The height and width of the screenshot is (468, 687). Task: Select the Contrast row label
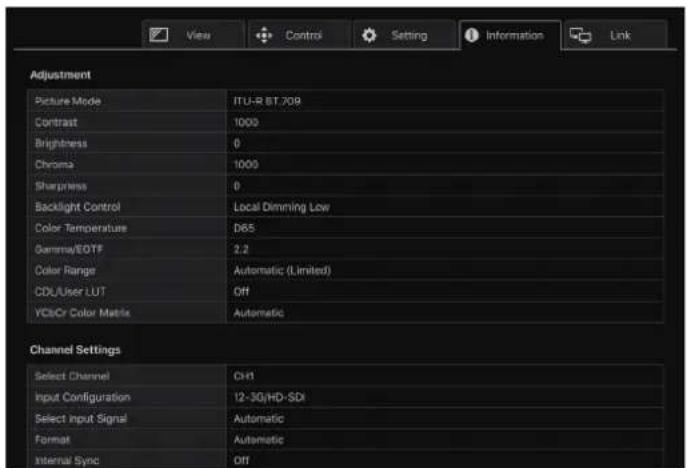[56, 122]
